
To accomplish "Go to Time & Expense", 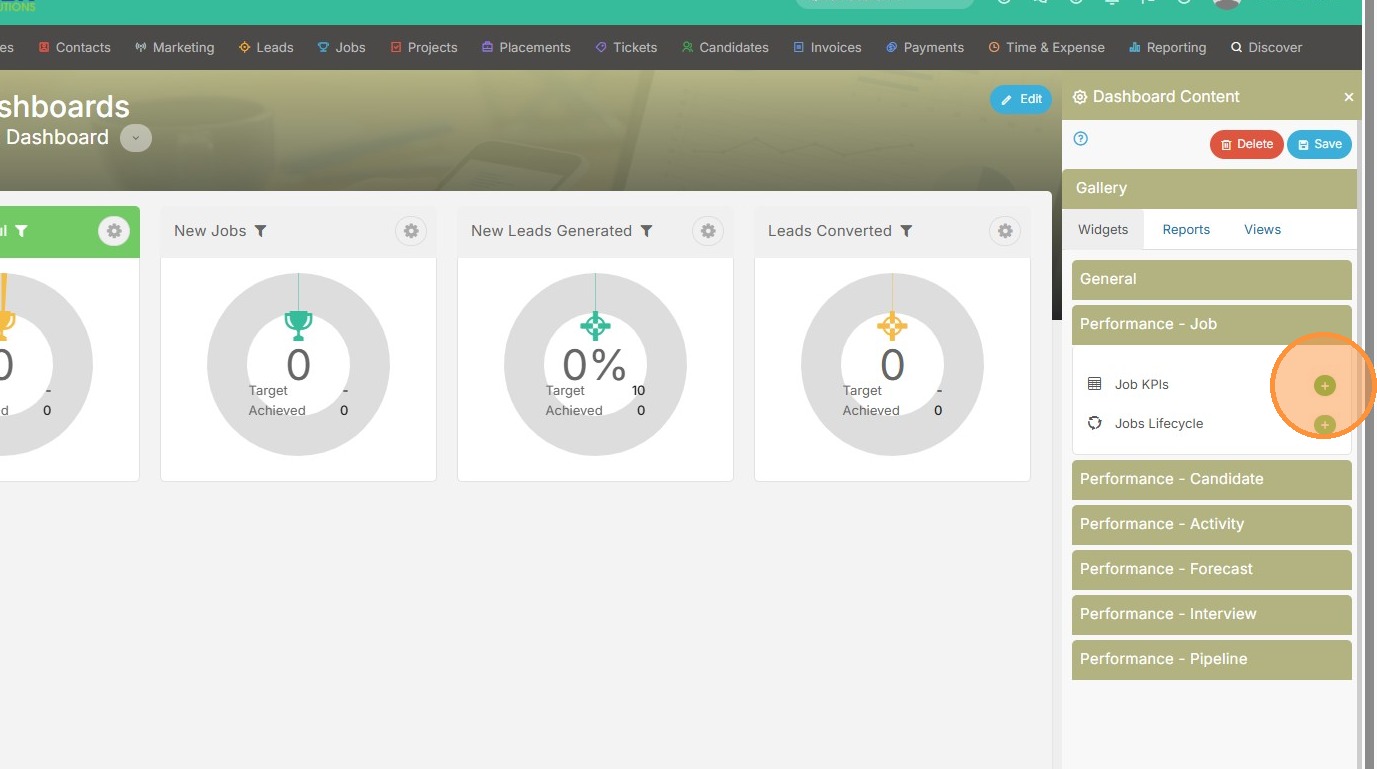I will (x=1047, y=47).
